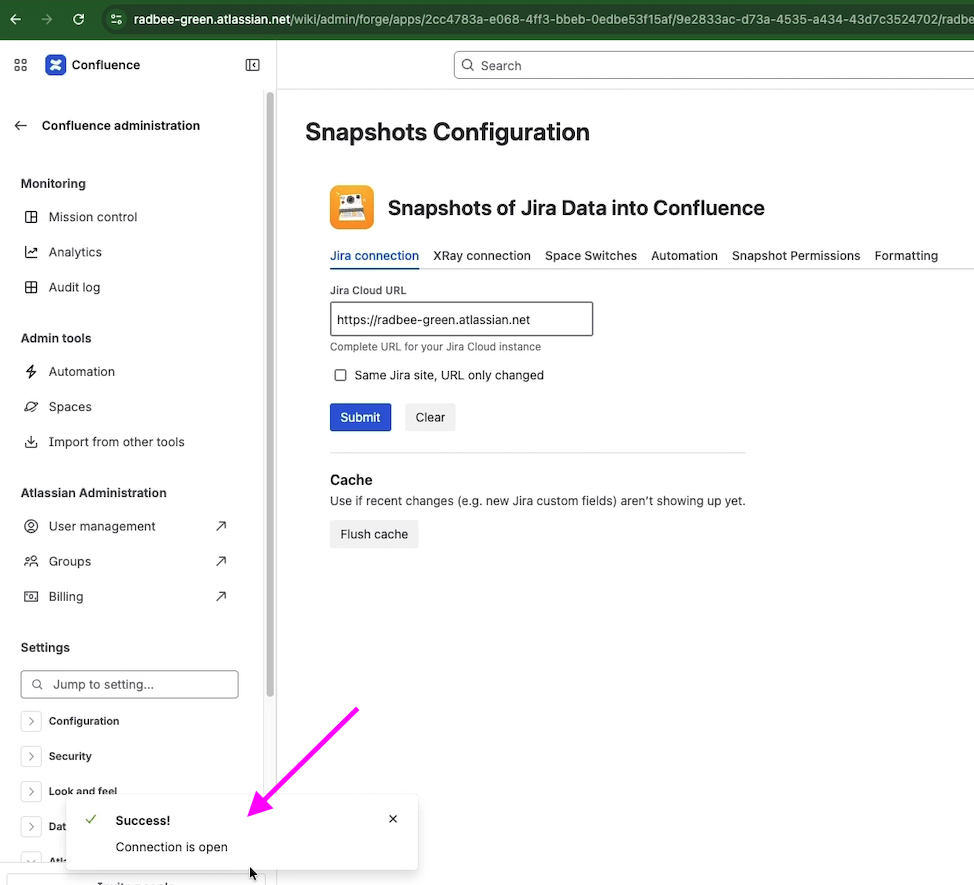Click the Audit log icon
The height and width of the screenshot is (885, 974).
[31, 287]
